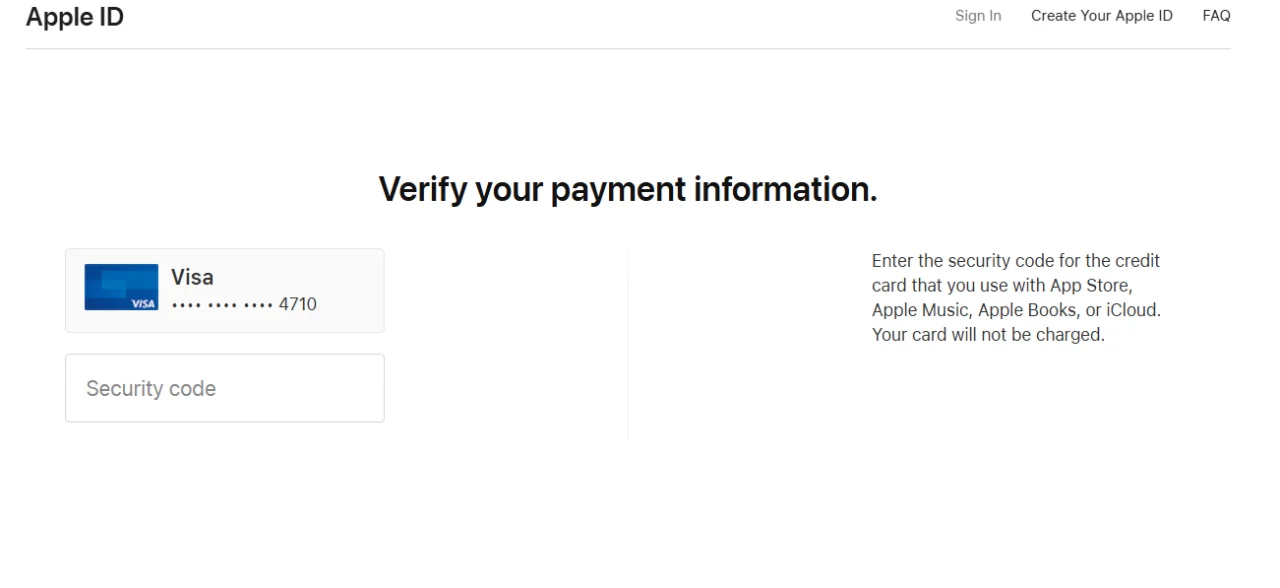Click the masked dots of card number
1280x588 pixels.
click(x=222, y=305)
